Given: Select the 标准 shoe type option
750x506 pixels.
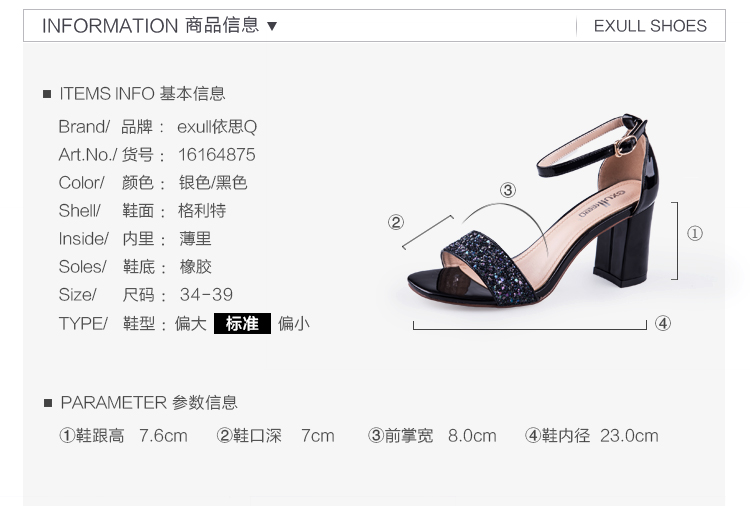Looking at the screenshot, I should pos(242,323).
